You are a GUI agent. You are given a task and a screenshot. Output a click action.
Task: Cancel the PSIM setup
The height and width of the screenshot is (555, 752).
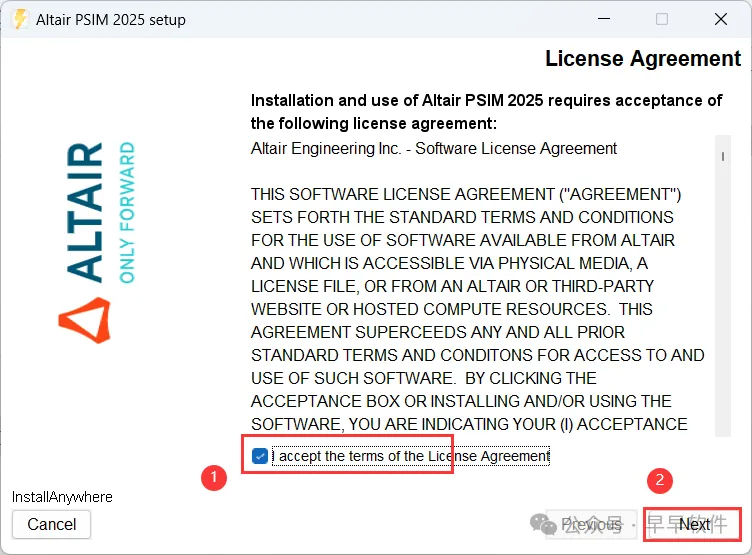point(51,524)
